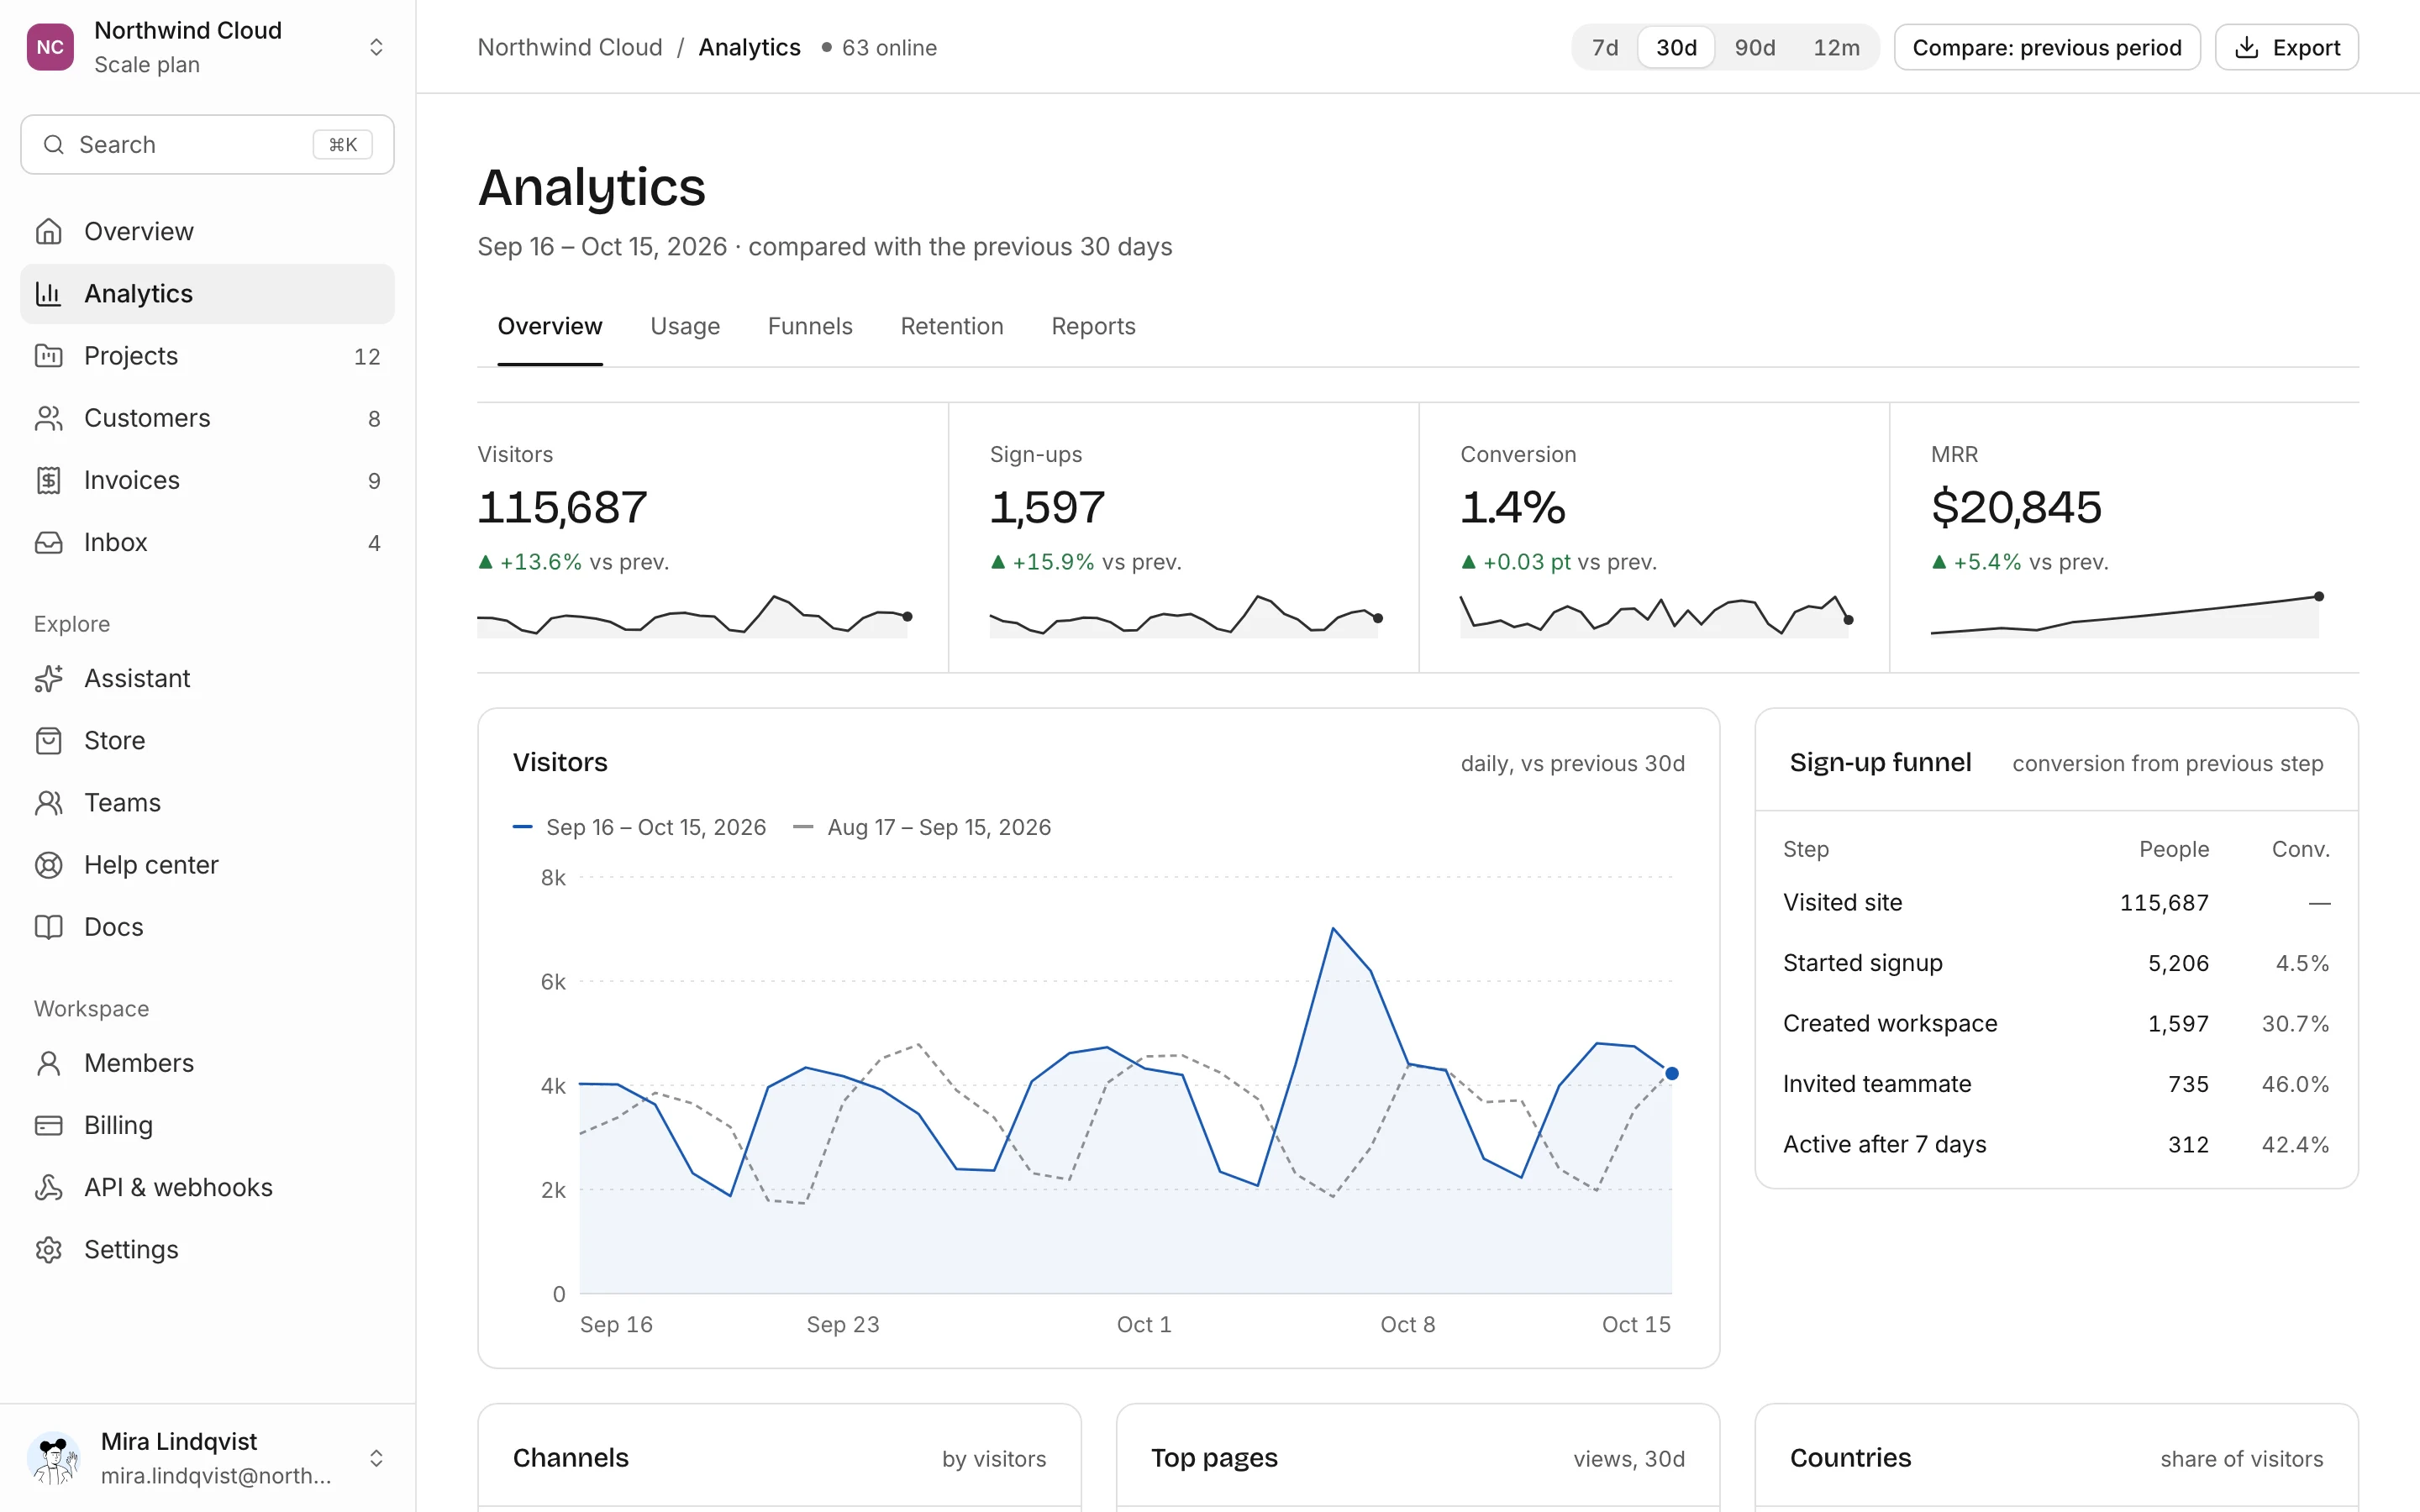Click the Aug 17 – Sep 15 legend entry
This screenshot has width=2420, height=1512.
click(x=922, y=827)
